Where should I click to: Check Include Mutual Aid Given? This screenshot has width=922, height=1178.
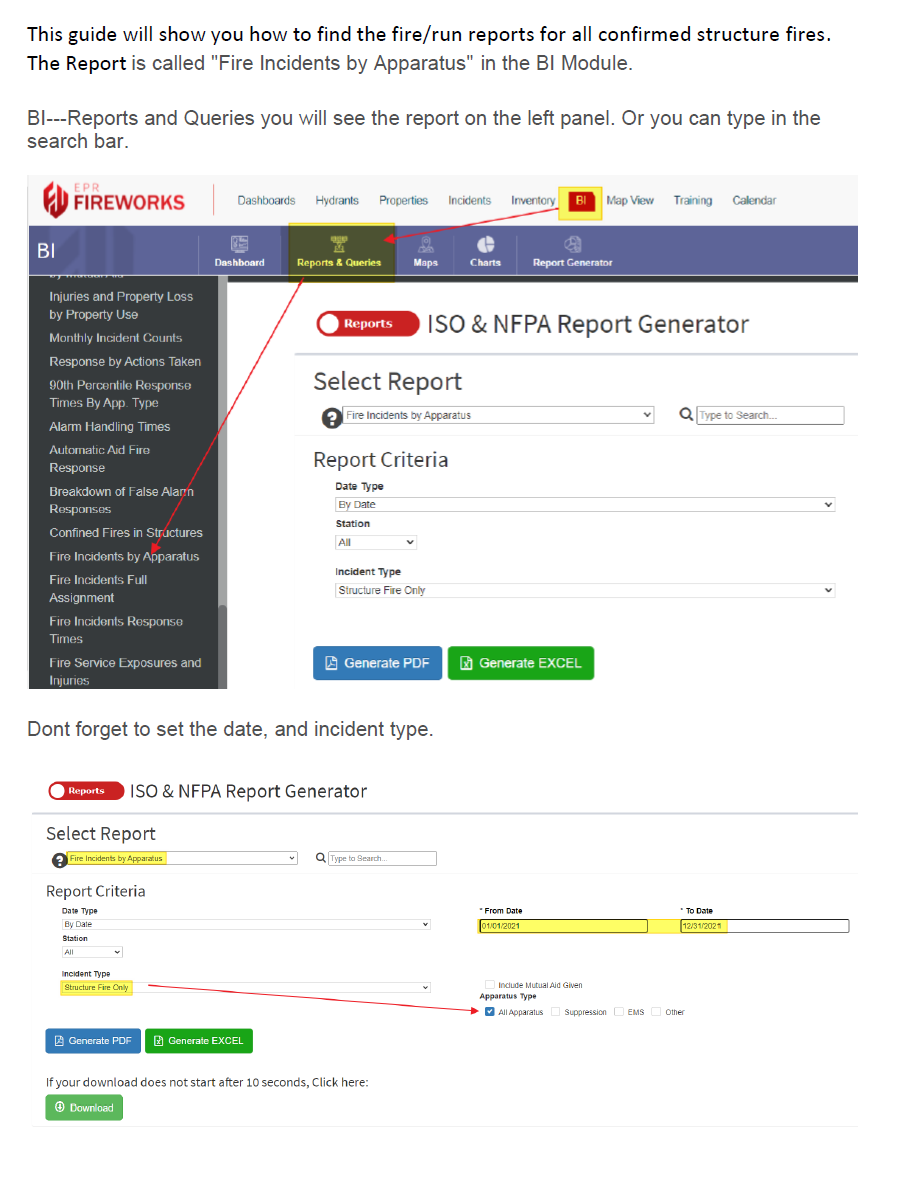tap(490, 984)
